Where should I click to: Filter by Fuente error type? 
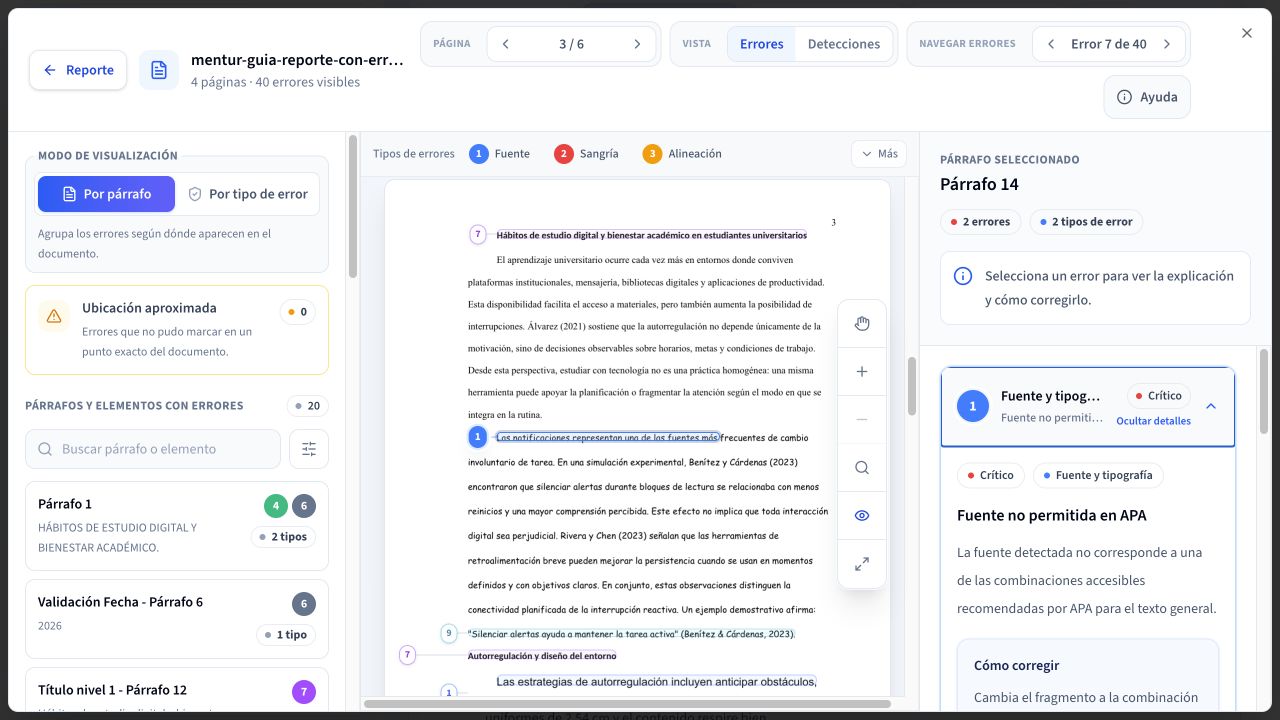[x=500, y=154]
